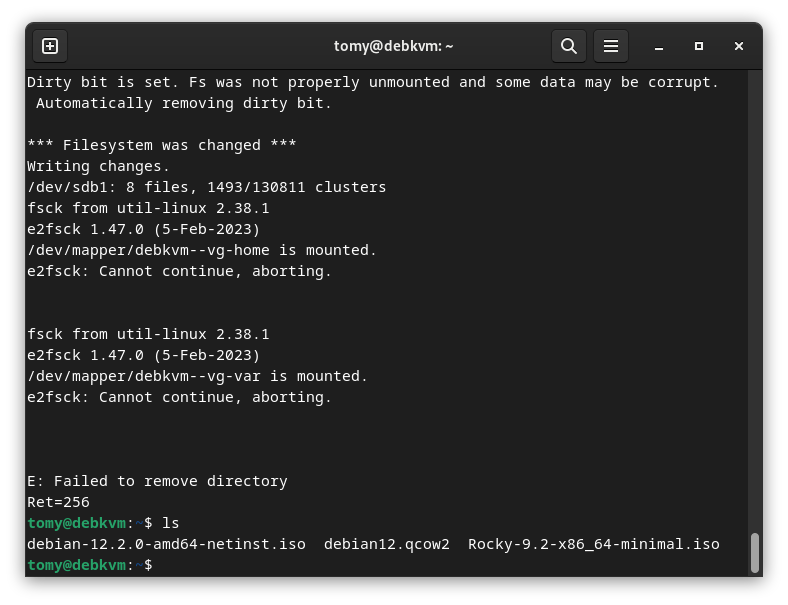This screenshot has height=605, width=788.
Task: Click the Ret=256 output line
Action: coord(58,502)
